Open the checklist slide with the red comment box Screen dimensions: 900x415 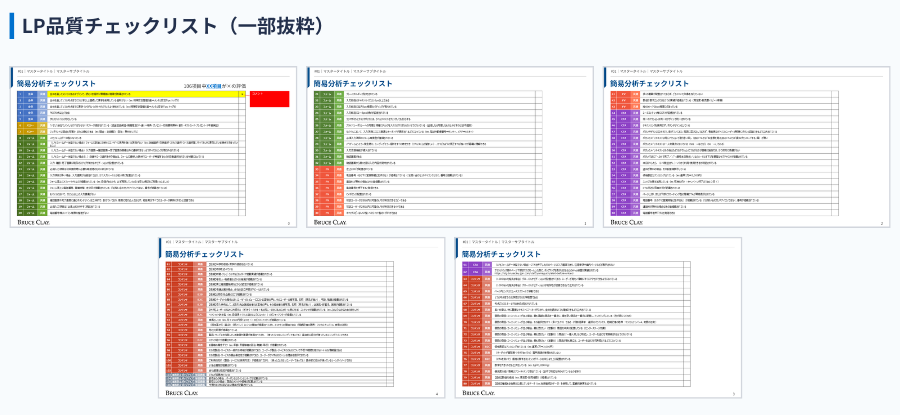tap(153, 147)
